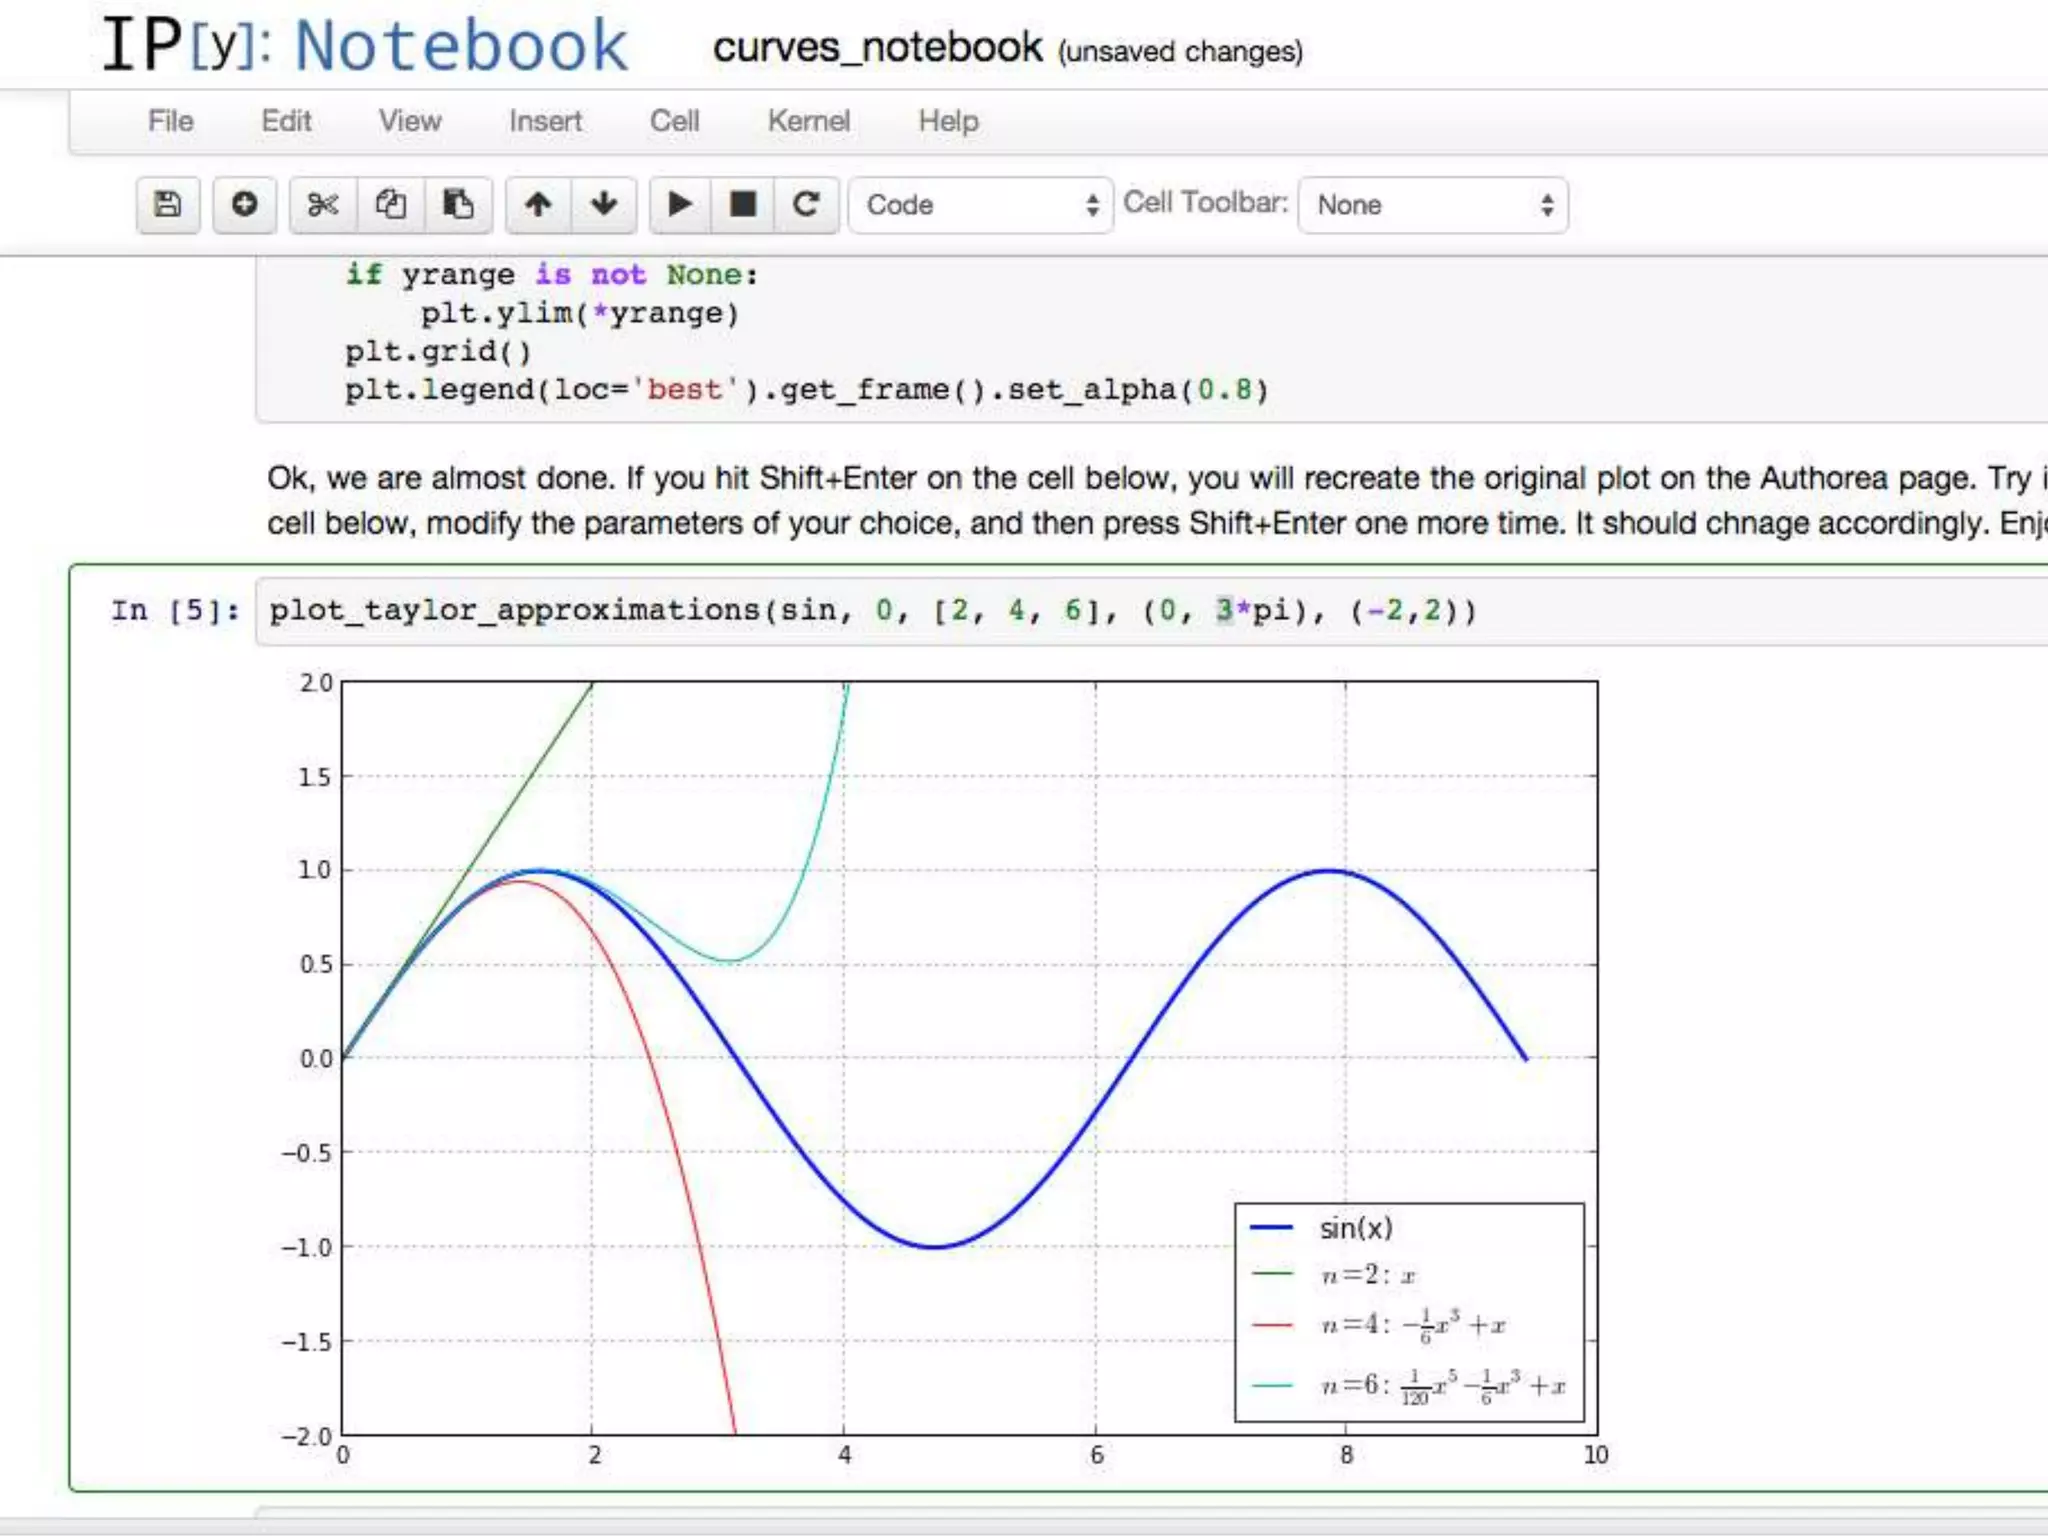2048x1536 pixels.
Task: Move the selected cell down
Action: 604,205
